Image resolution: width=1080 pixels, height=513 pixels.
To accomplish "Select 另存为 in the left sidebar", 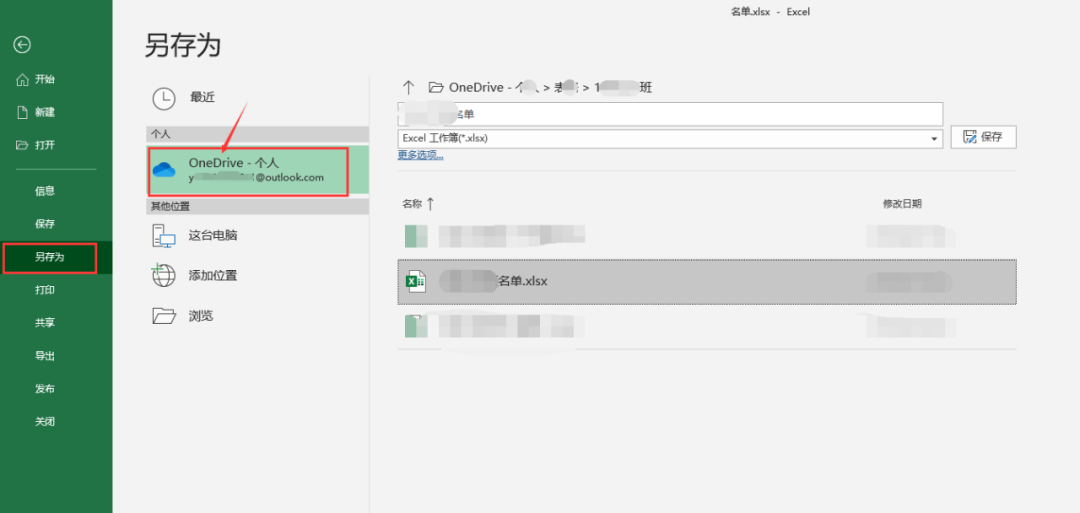I will tap(50, 257).
